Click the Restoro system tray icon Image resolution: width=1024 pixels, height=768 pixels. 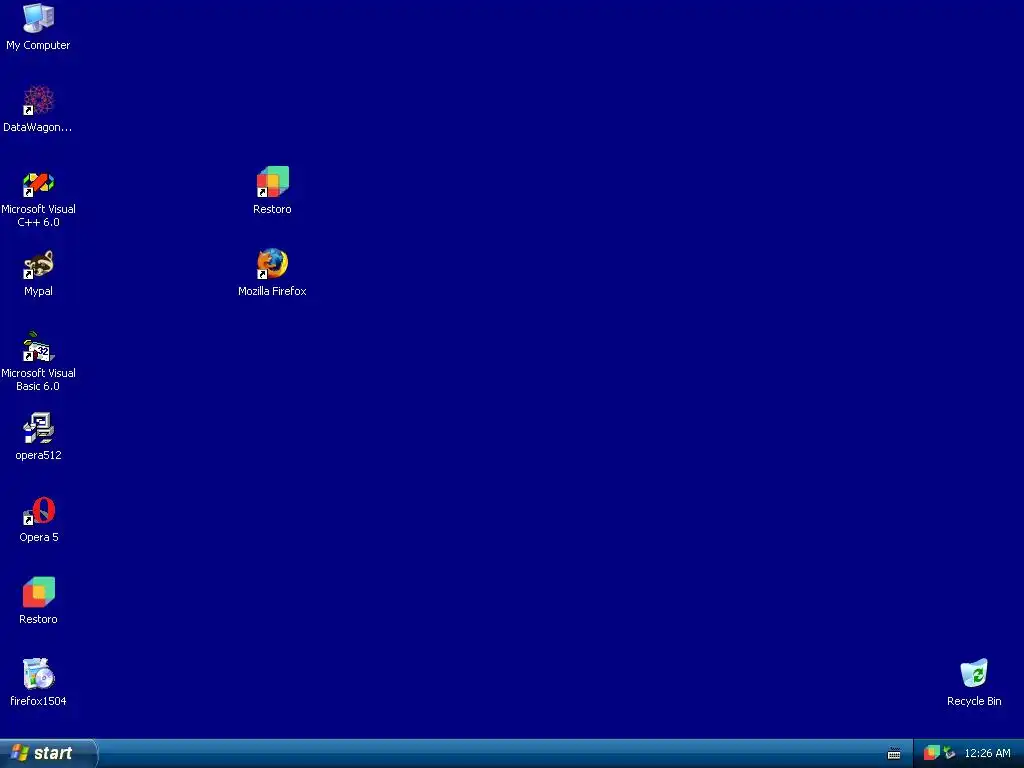pyautogui.click(x=931, y=753)
